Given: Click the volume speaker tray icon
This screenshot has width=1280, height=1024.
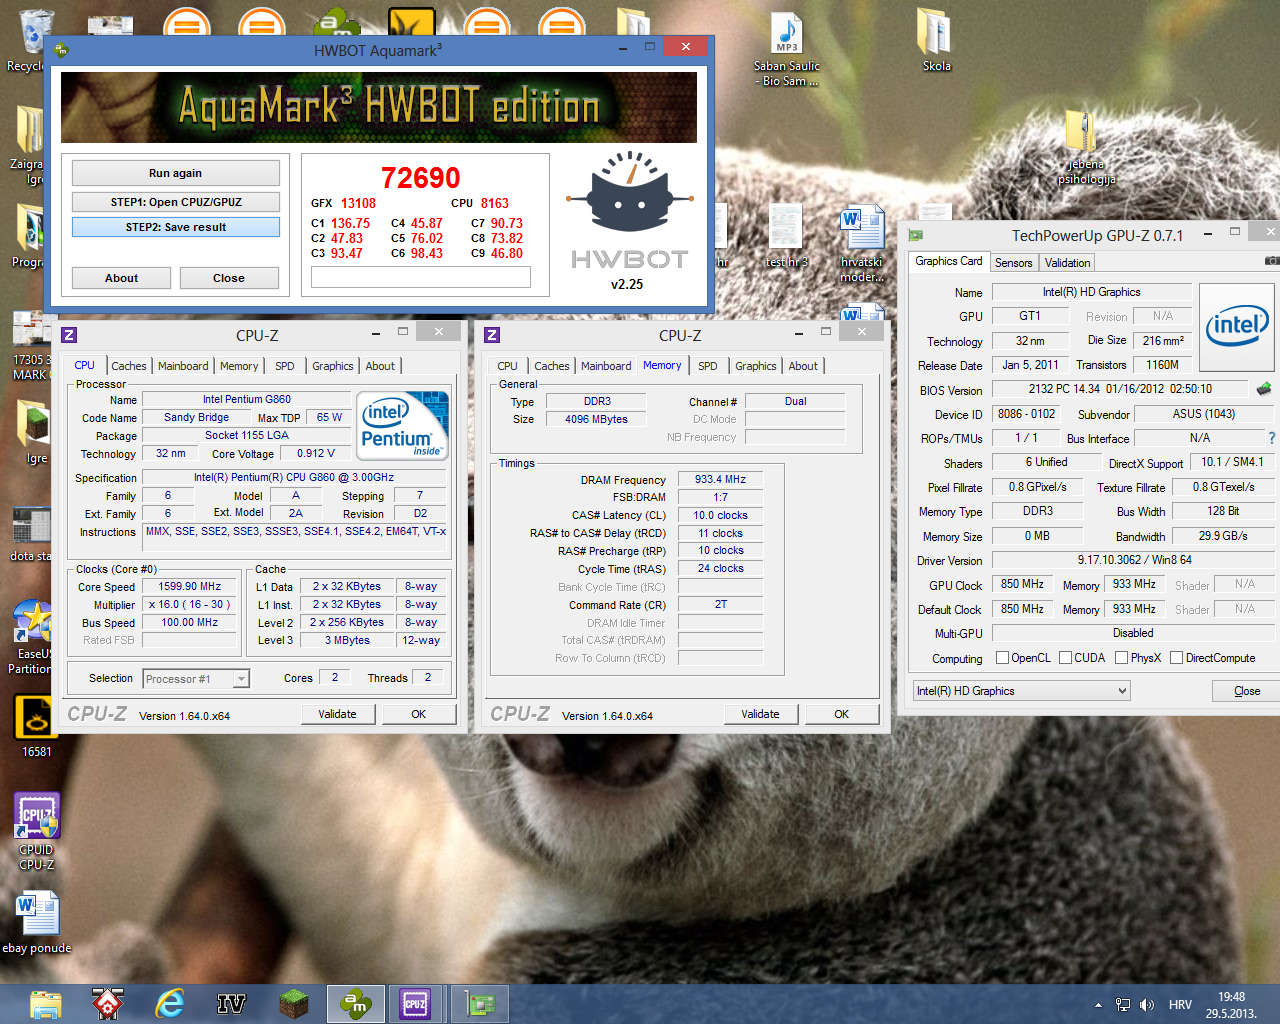Looking at the screenshot, I should (x=1147, y=1005).
